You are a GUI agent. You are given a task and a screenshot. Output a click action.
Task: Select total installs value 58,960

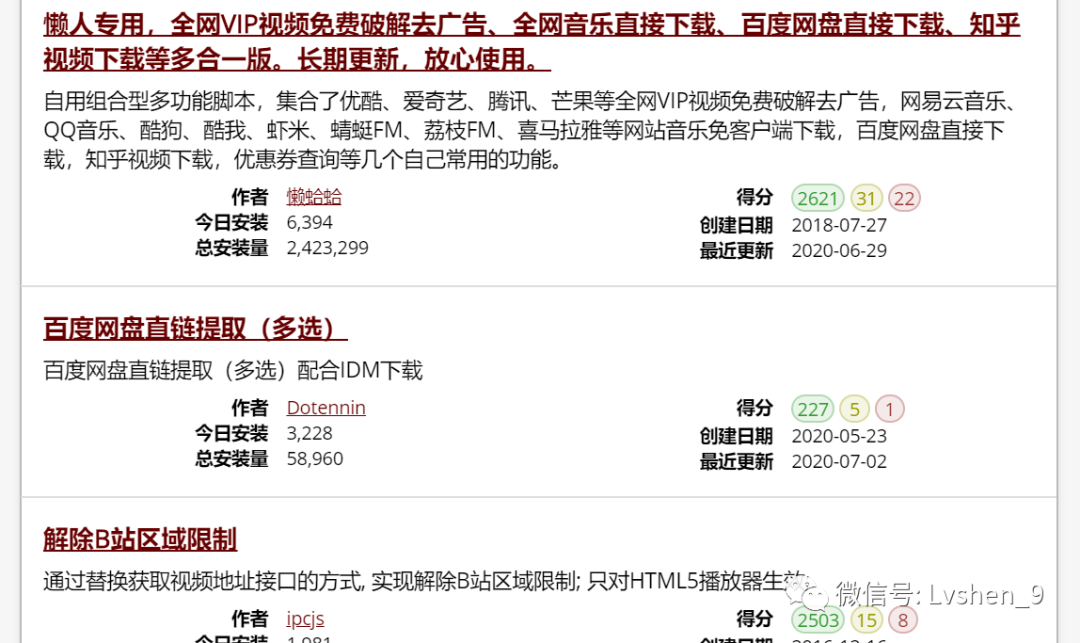coord(315,458)
